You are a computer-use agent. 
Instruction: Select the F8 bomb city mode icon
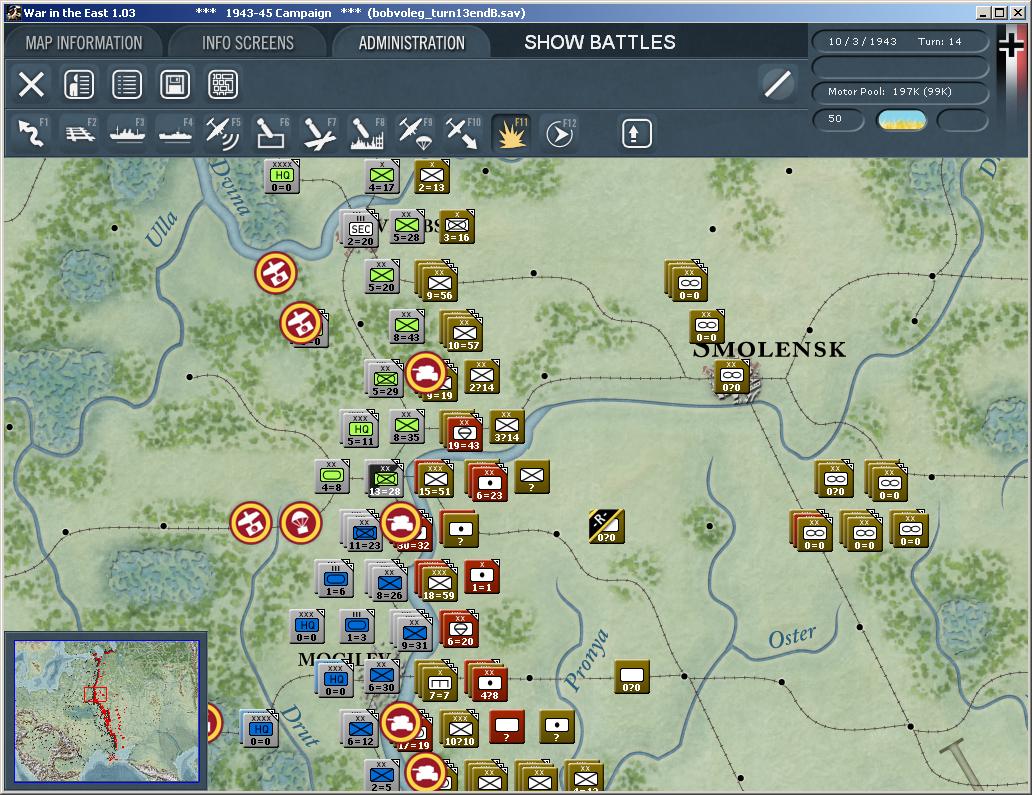367,132
